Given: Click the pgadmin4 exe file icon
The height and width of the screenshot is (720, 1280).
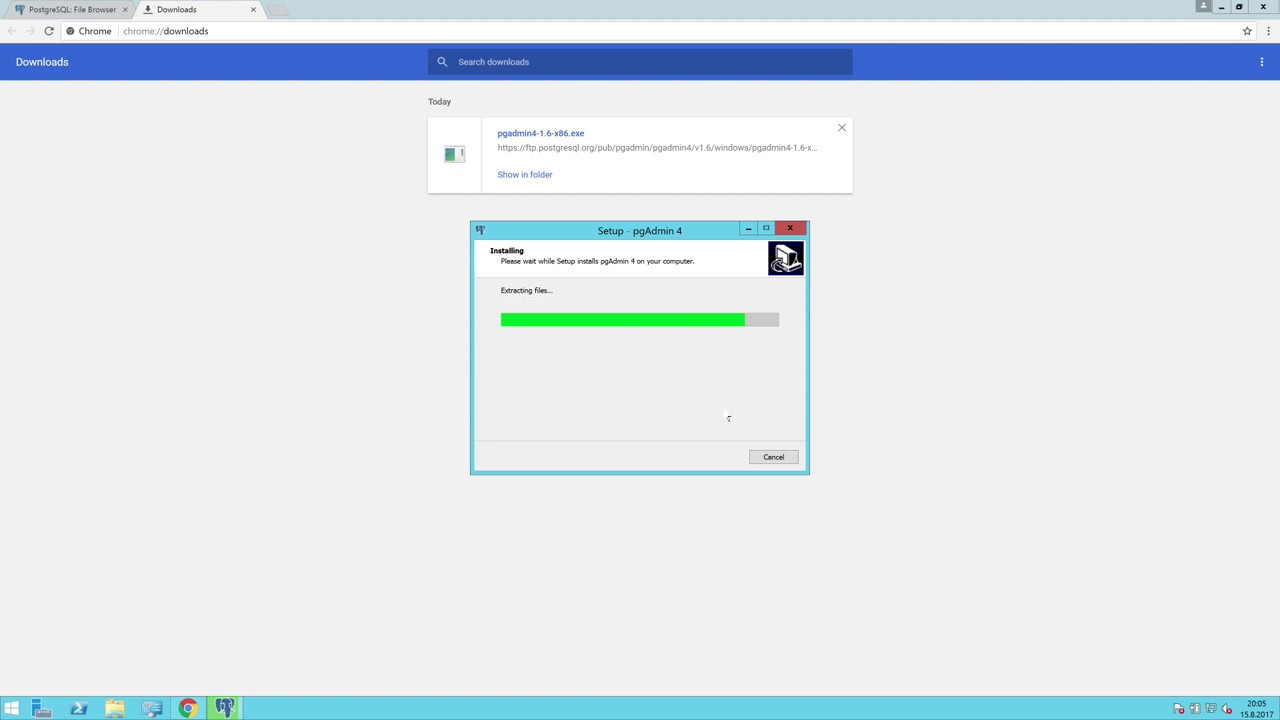Looking at the screenshot, I should (x=454, y=154).
